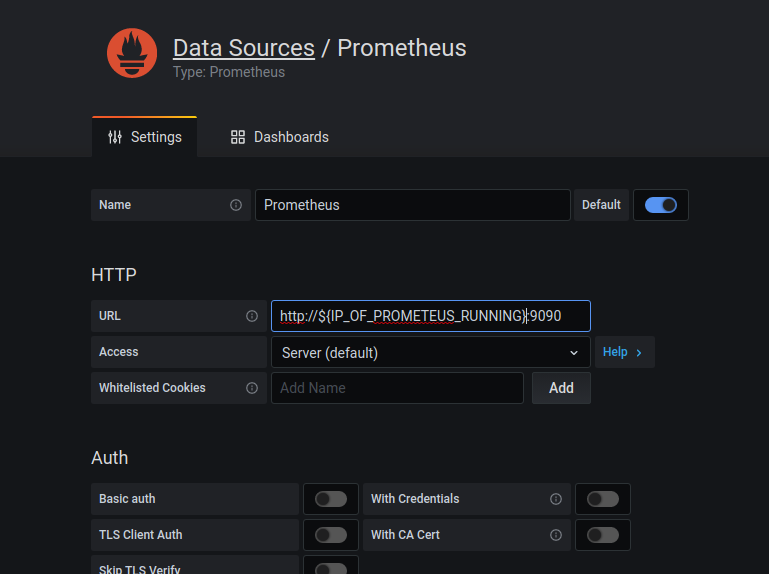Click the With CA Cert info icon
769x574 pixels.
tap(556, 535)
